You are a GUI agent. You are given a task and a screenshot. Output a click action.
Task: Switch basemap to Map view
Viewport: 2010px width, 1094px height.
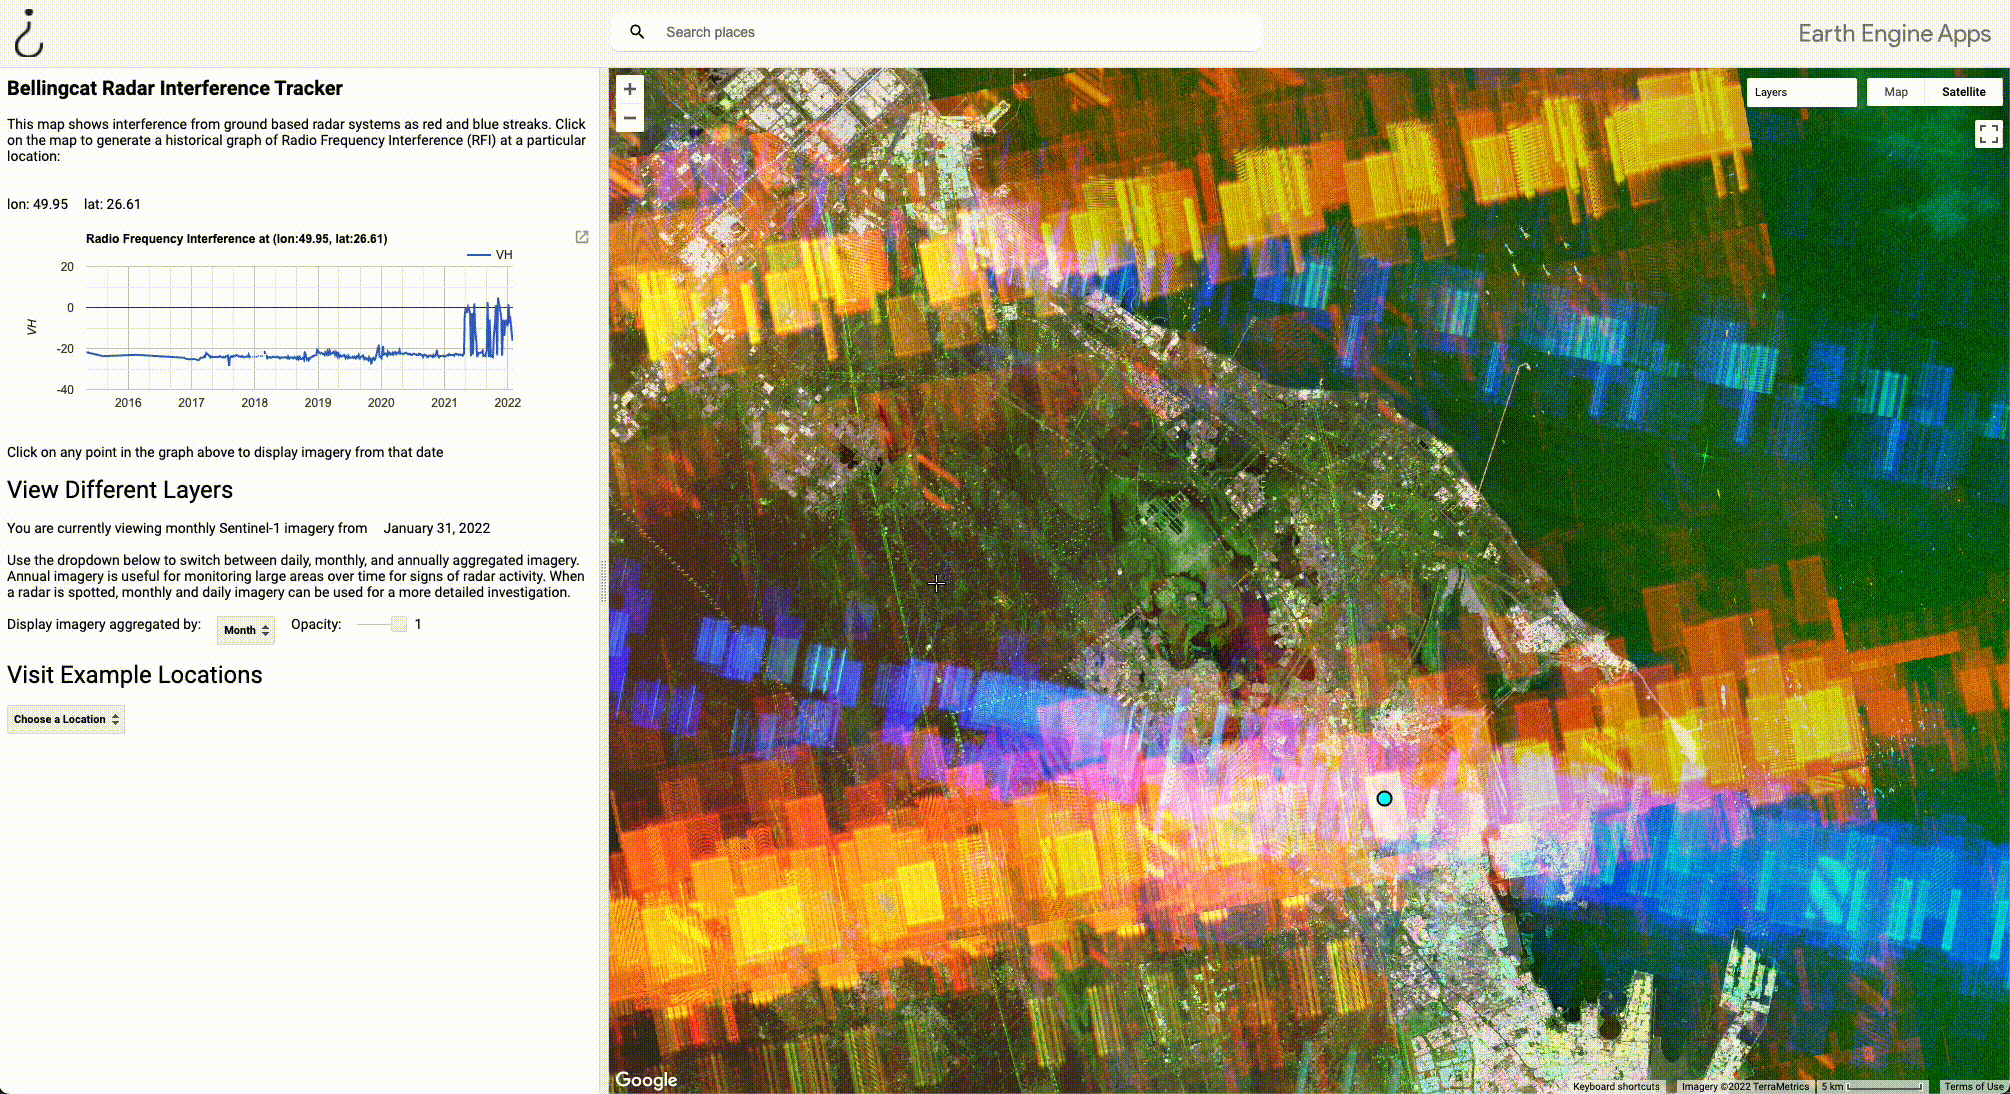click(x=1895, y=92)
